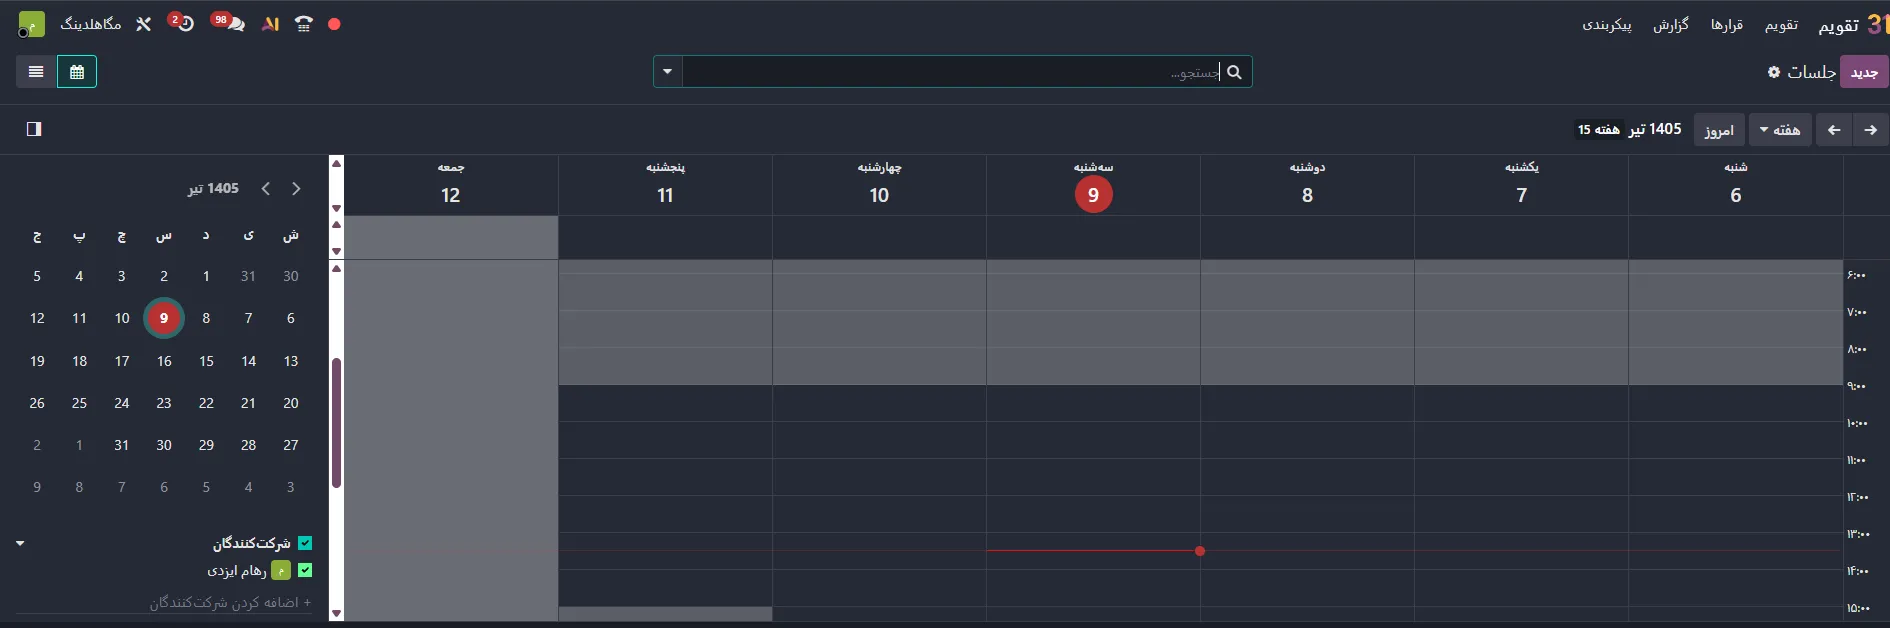
Task: Click the ۱۵:۰۰ time label
Action: 1858,608
